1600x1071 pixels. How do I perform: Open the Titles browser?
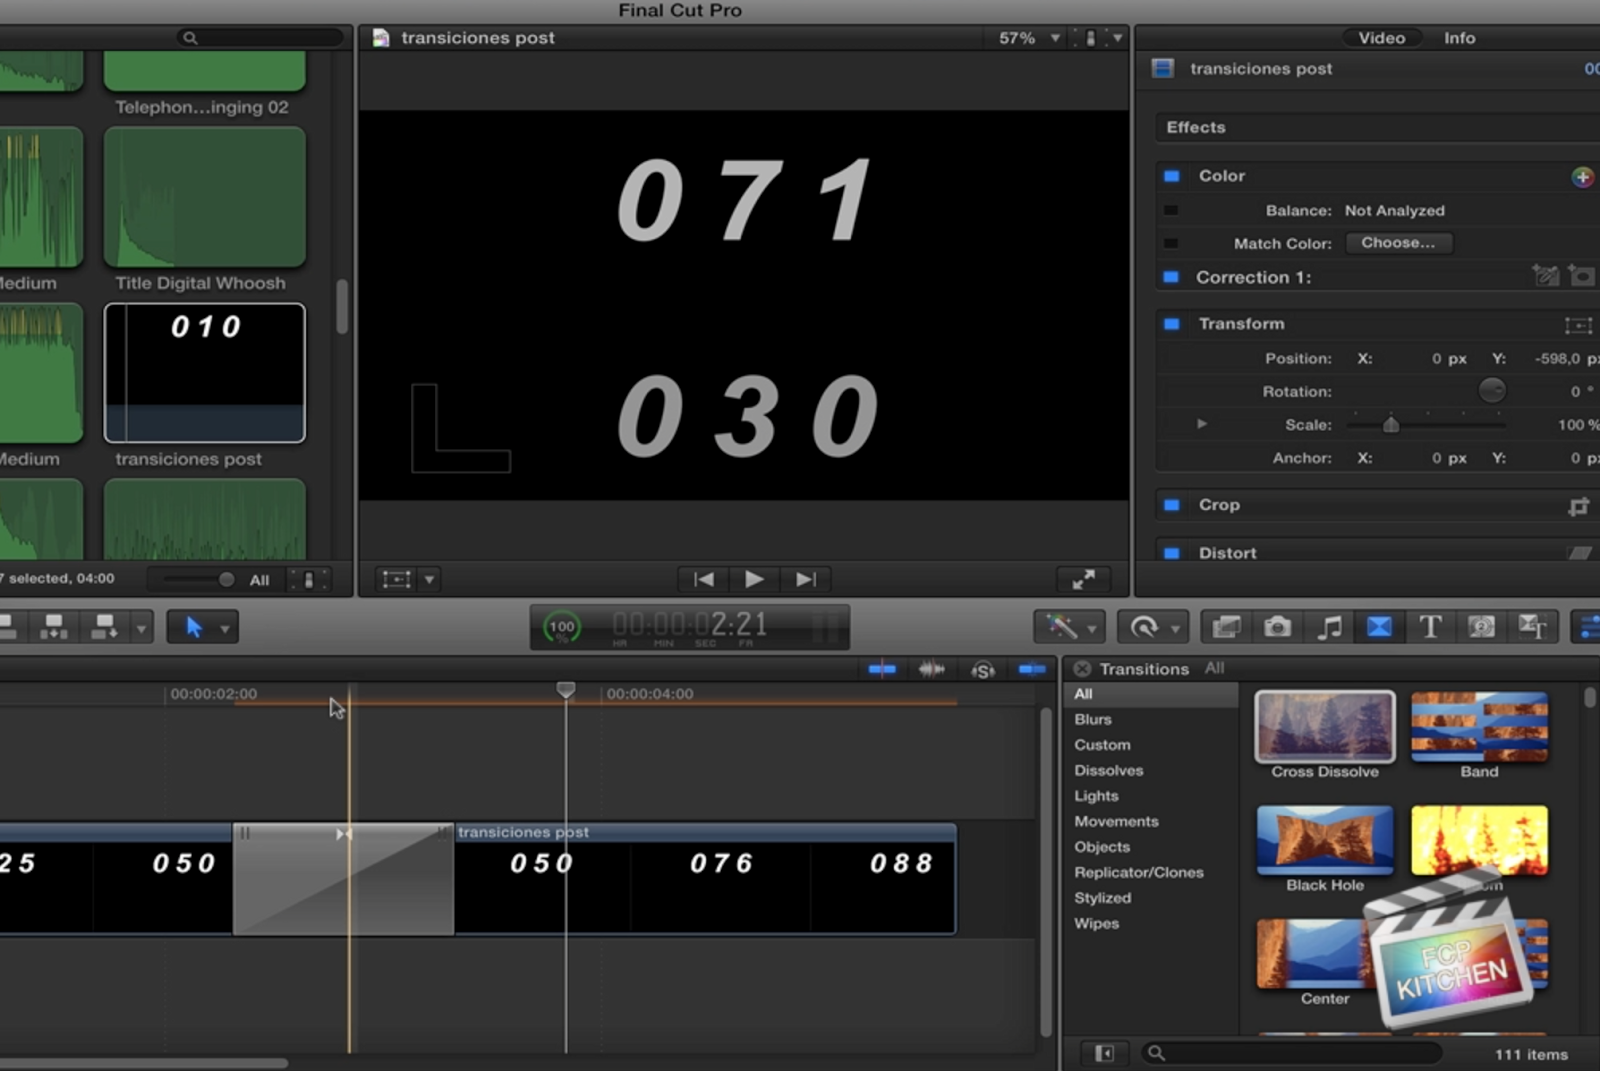point(1431,627)
